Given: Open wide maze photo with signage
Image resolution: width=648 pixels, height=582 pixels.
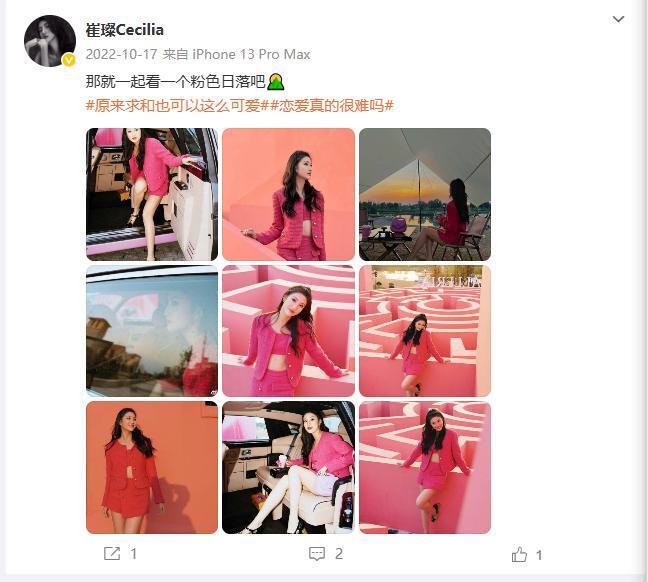Looking at the screenshot, I should tap(425, 331).
